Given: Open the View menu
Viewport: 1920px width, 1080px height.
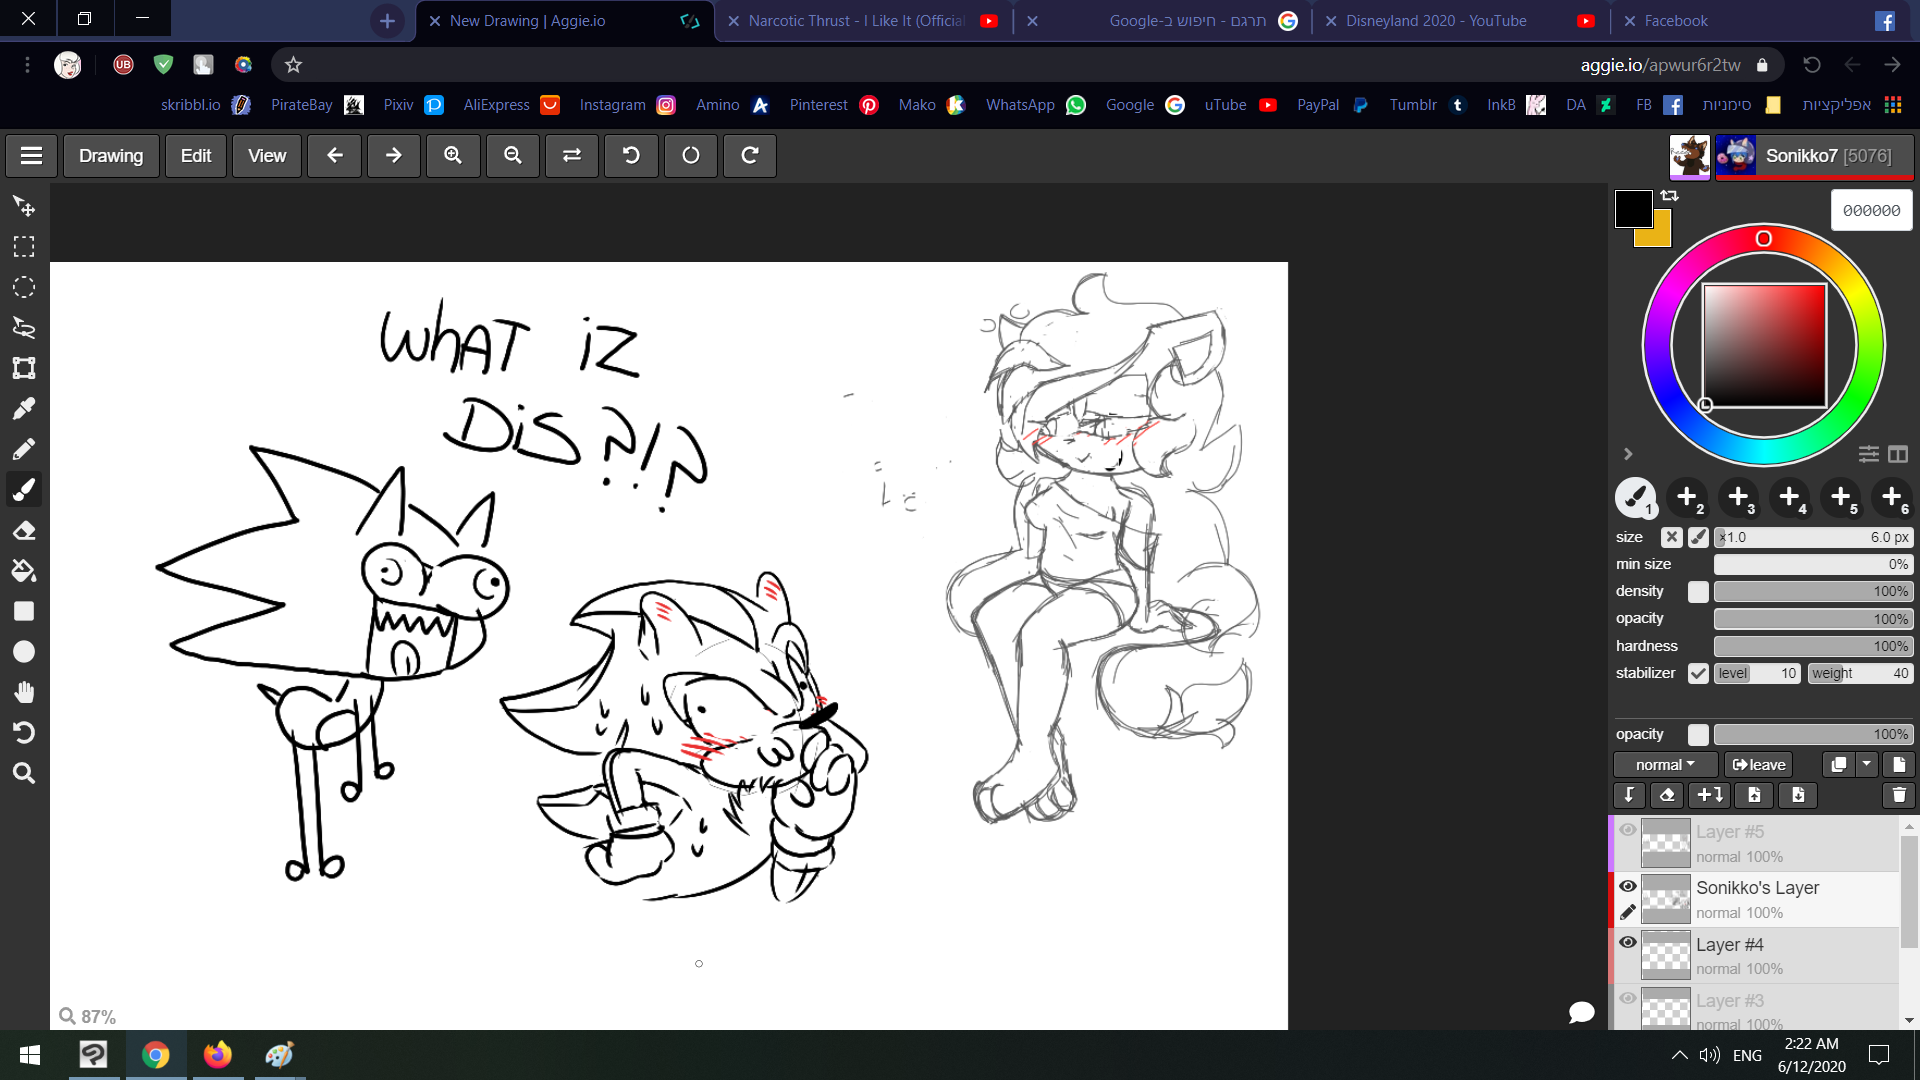Looking at the screenshot, I should point(267,156).
